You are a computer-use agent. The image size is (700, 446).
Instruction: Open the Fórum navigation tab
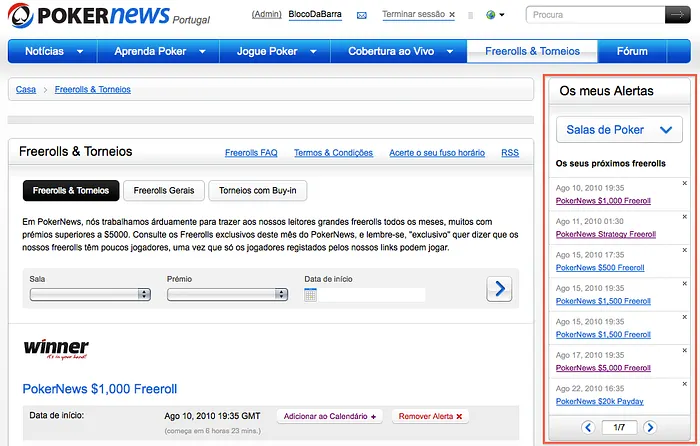[632, 51]
